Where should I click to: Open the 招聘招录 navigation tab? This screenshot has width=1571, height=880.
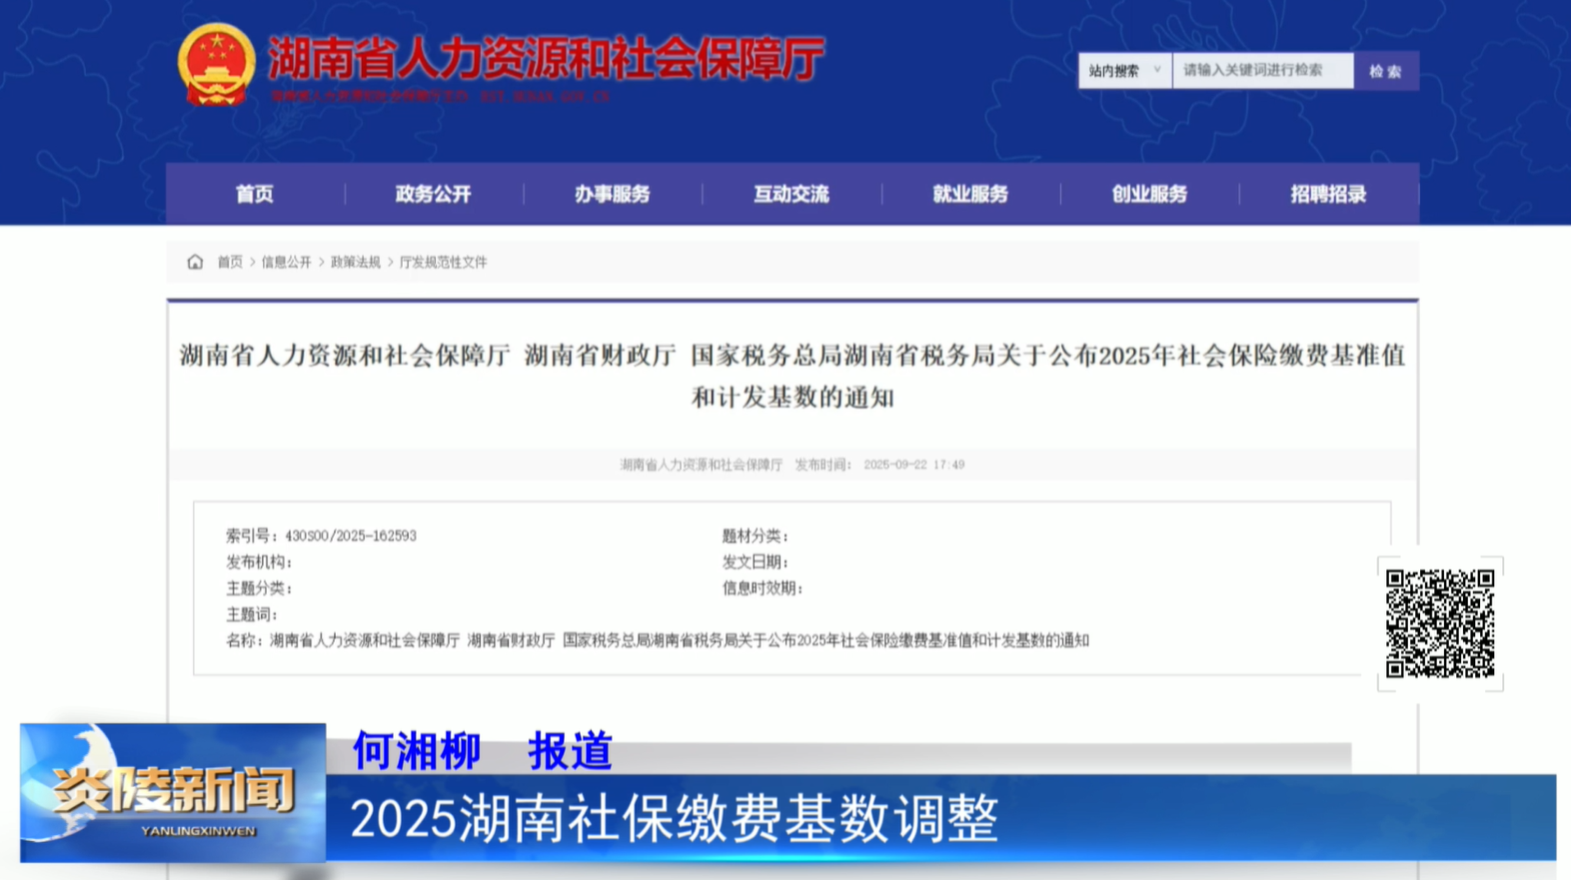tap(1328, 194)
